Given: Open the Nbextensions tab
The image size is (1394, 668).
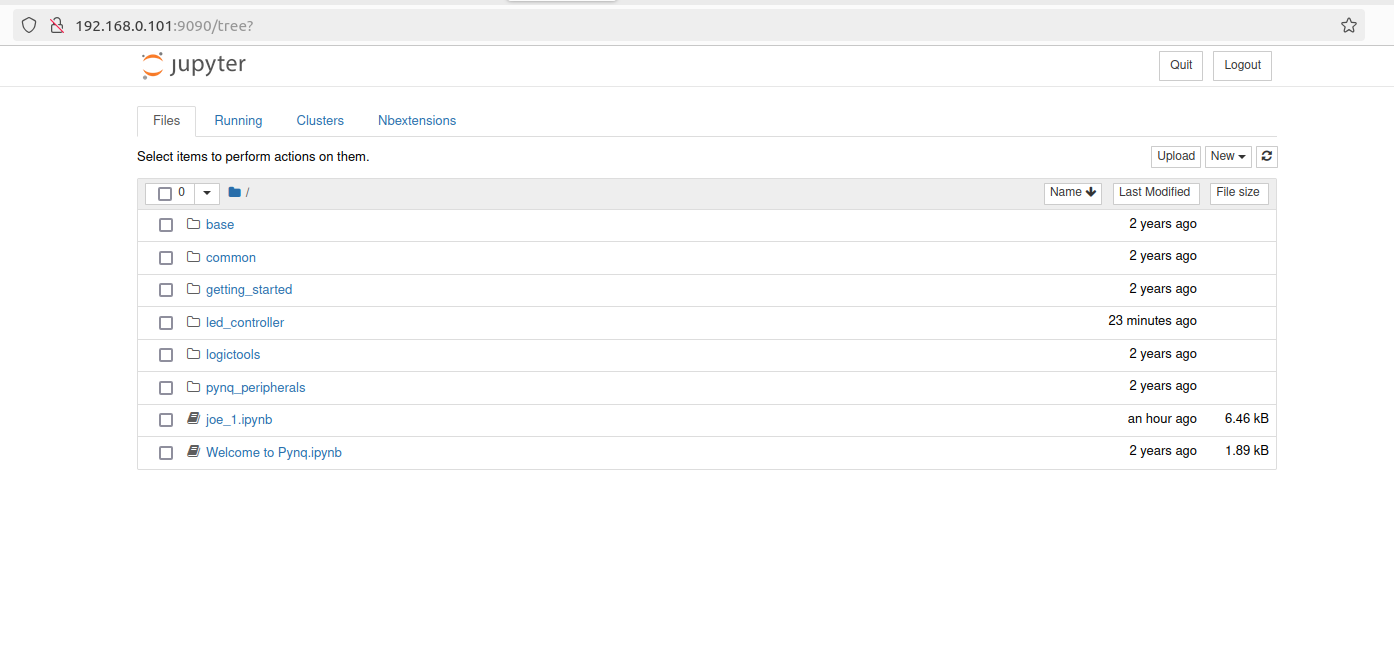Looking at the screenshot, I should [417, 121].
